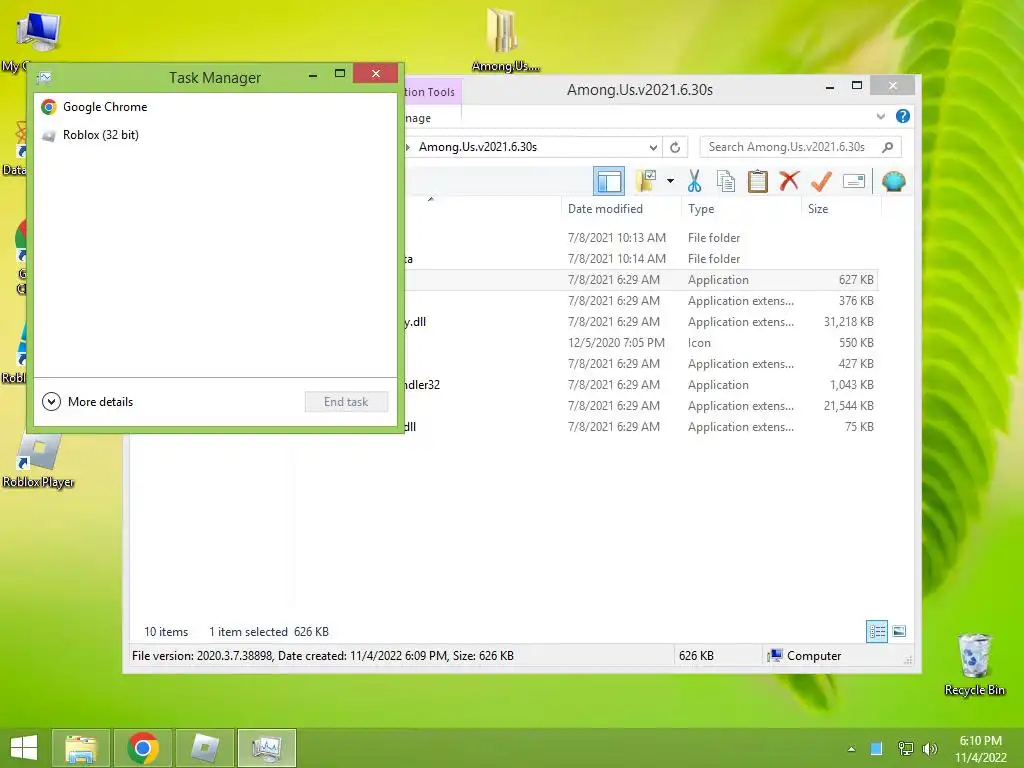Expand the ribbon with the chevron near Help
This screenshot has width=1024, height=768.
pos(880,116)
